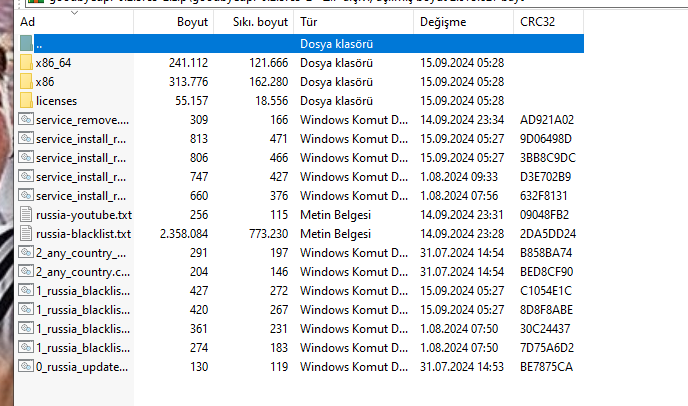Select service_install file with CRC 632F8131

82,196
